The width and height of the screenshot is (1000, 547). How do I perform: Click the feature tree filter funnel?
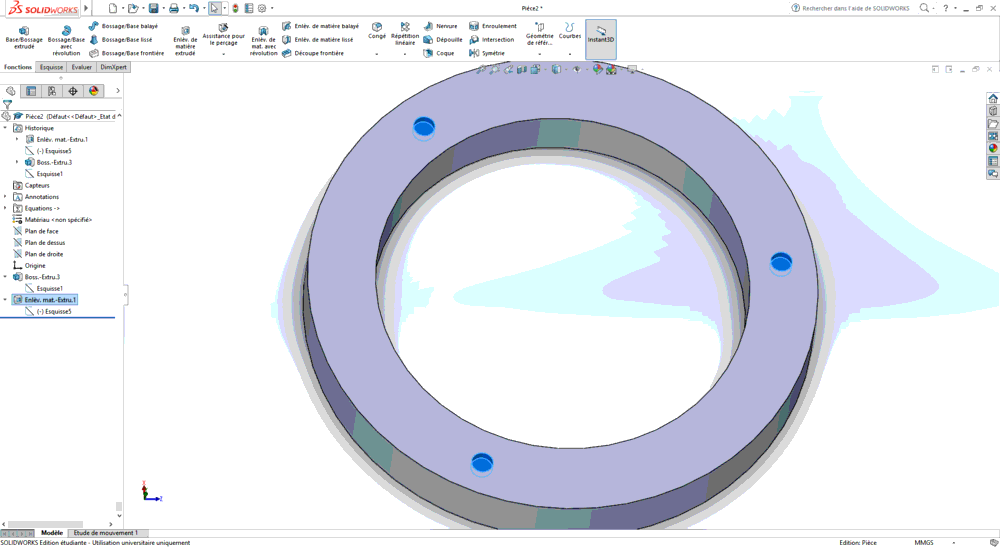click(7, 105)
